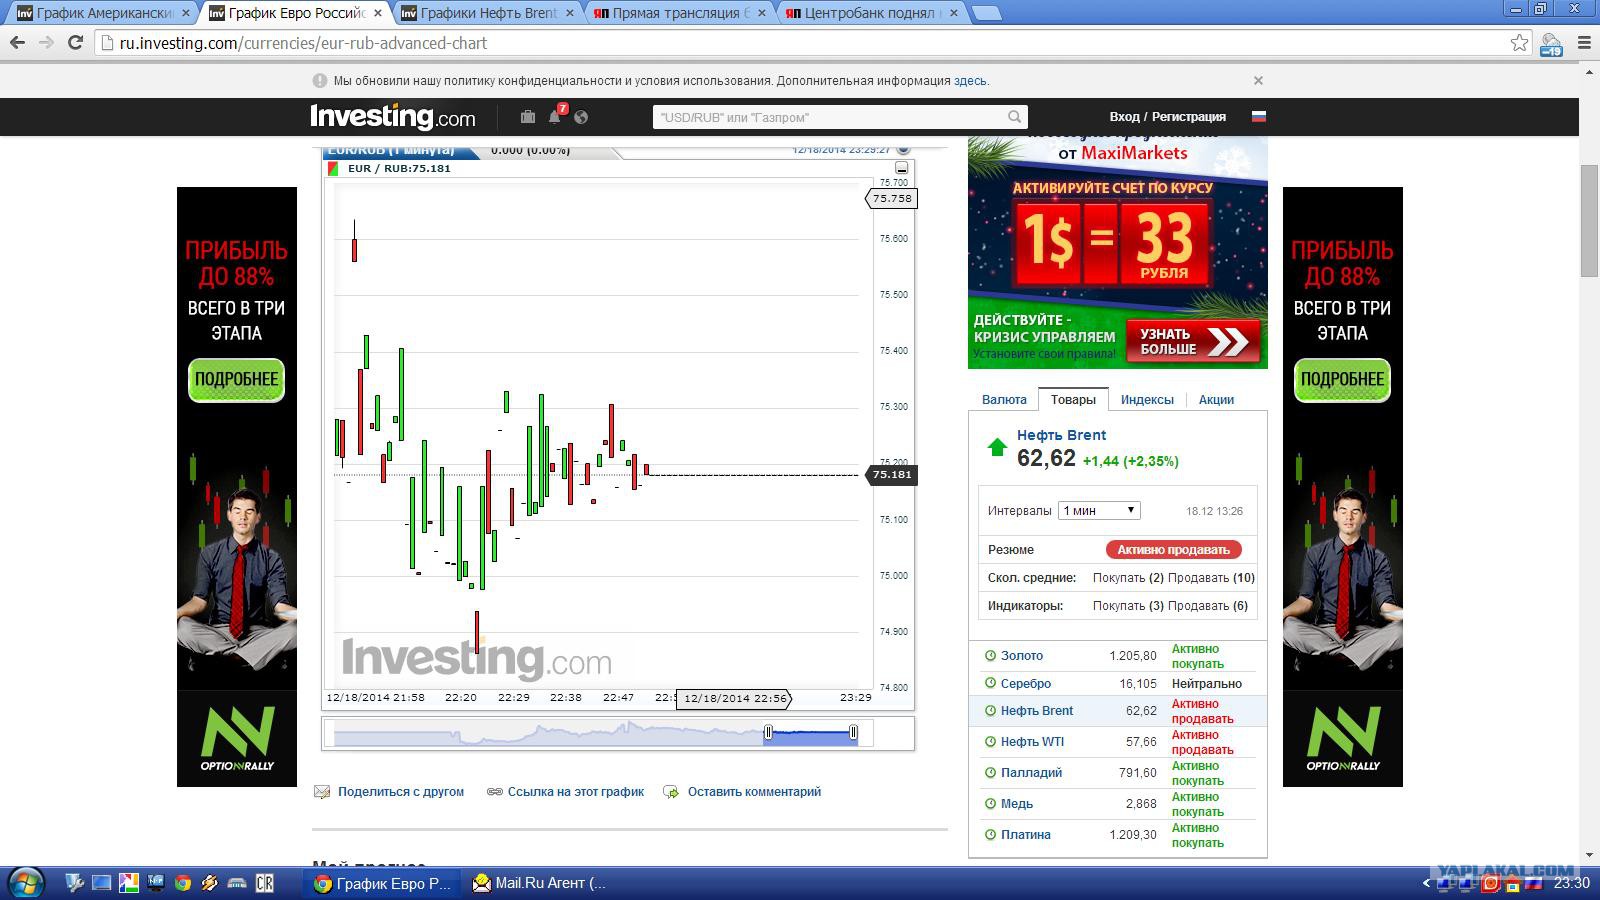Viewport: 1600px width, 900px height.
Task: Select Медь in the commodities list
Action: coord(1017,804)
